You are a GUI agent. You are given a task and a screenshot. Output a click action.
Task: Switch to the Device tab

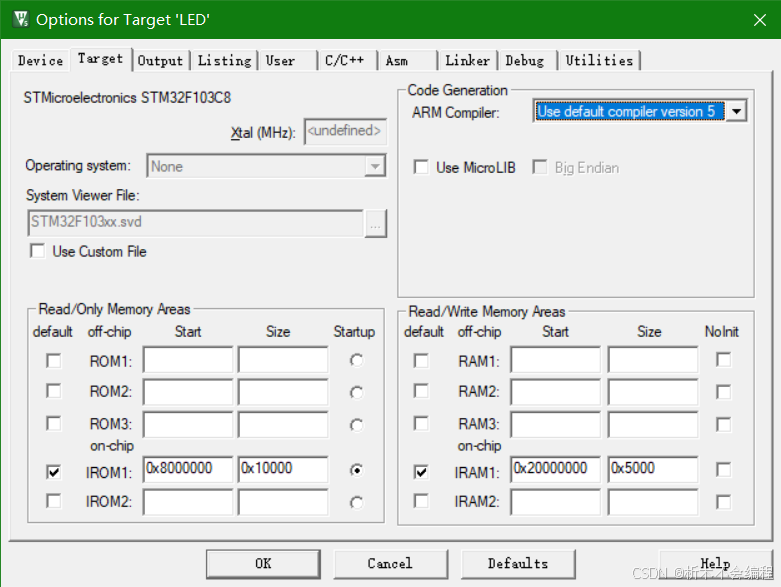point(40,61)
